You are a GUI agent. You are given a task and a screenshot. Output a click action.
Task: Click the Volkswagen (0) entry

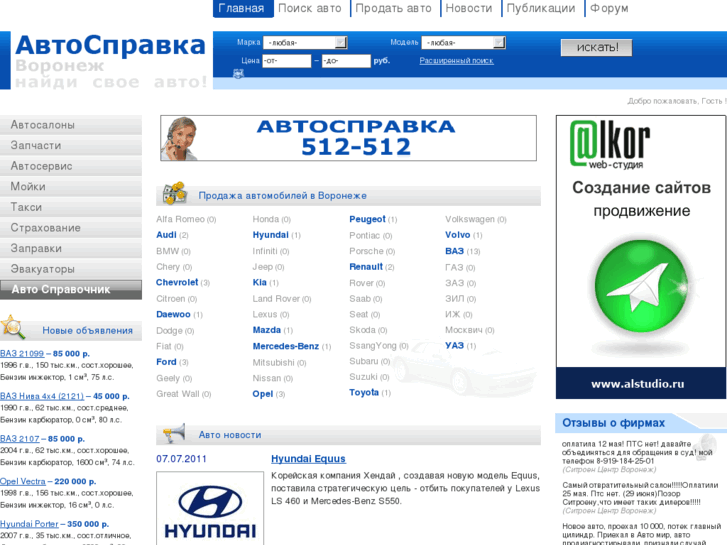click(476, 219)
